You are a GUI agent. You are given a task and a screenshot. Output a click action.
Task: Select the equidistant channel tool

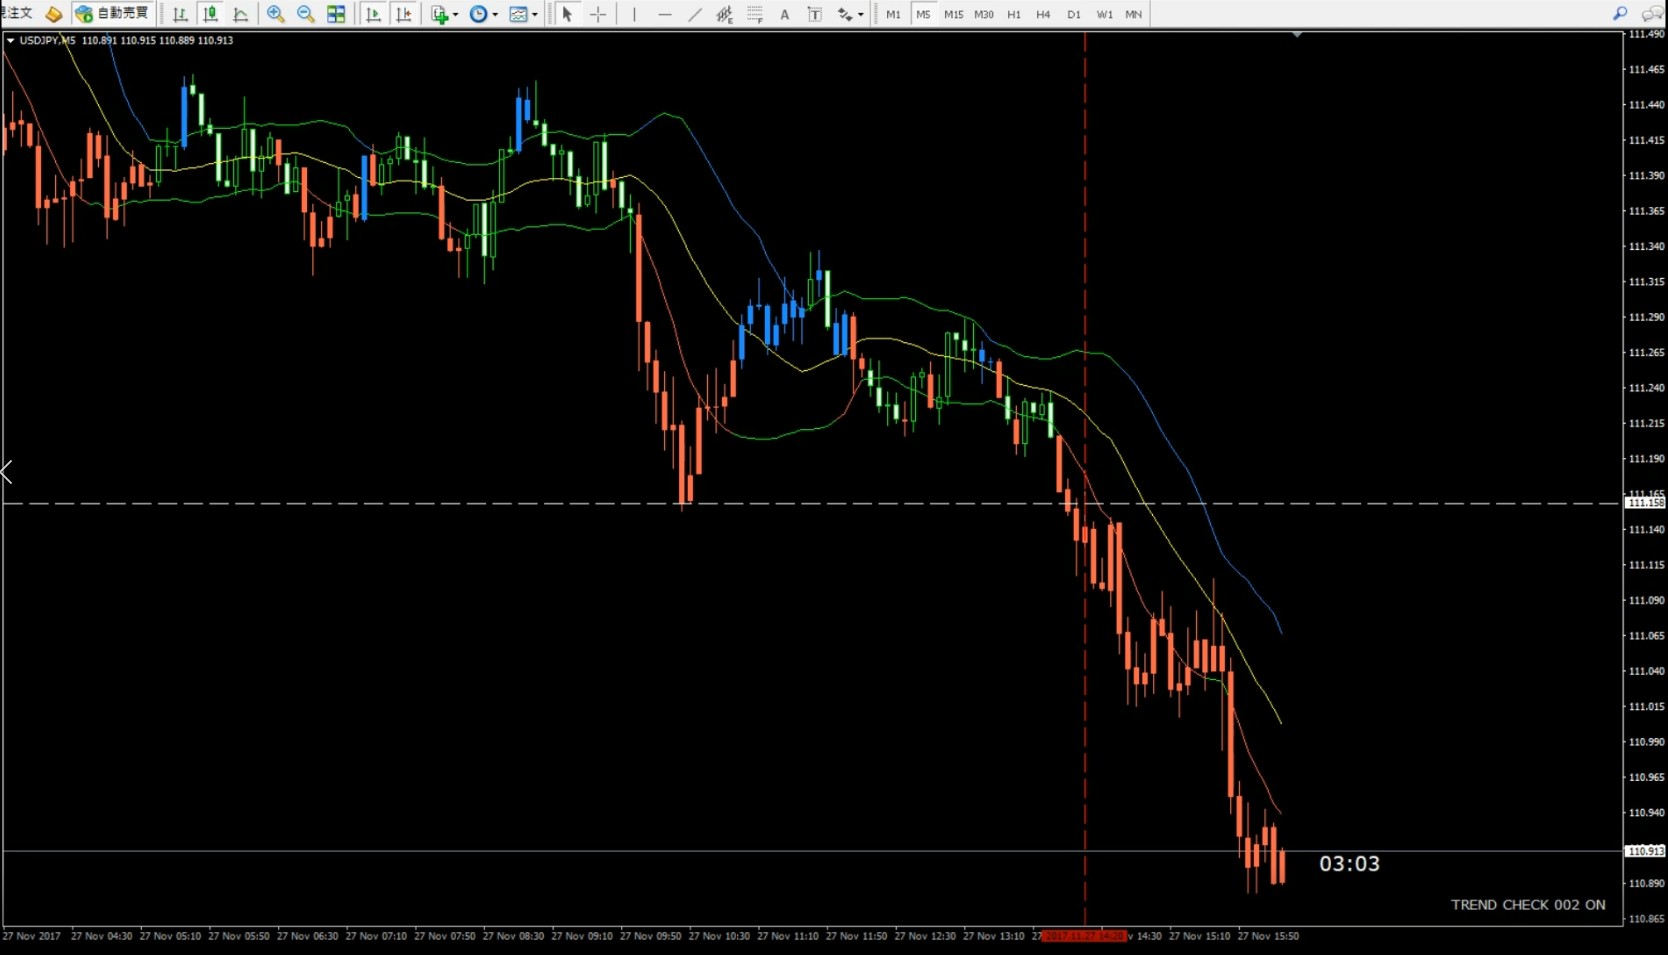tap(725, 14)
